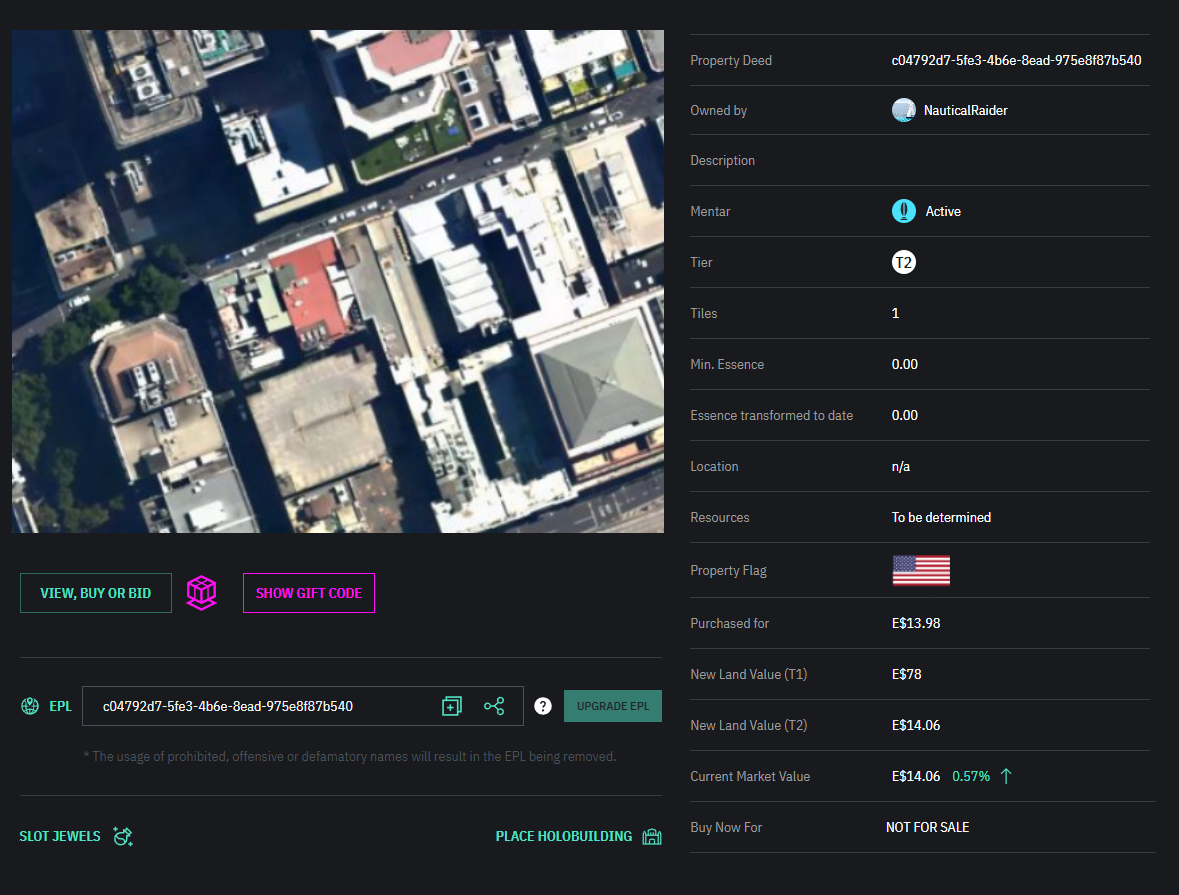This screenshot has height=895, width=1179.
Task: Open the NauticalRaider owner profile
Action: point(966,110)
